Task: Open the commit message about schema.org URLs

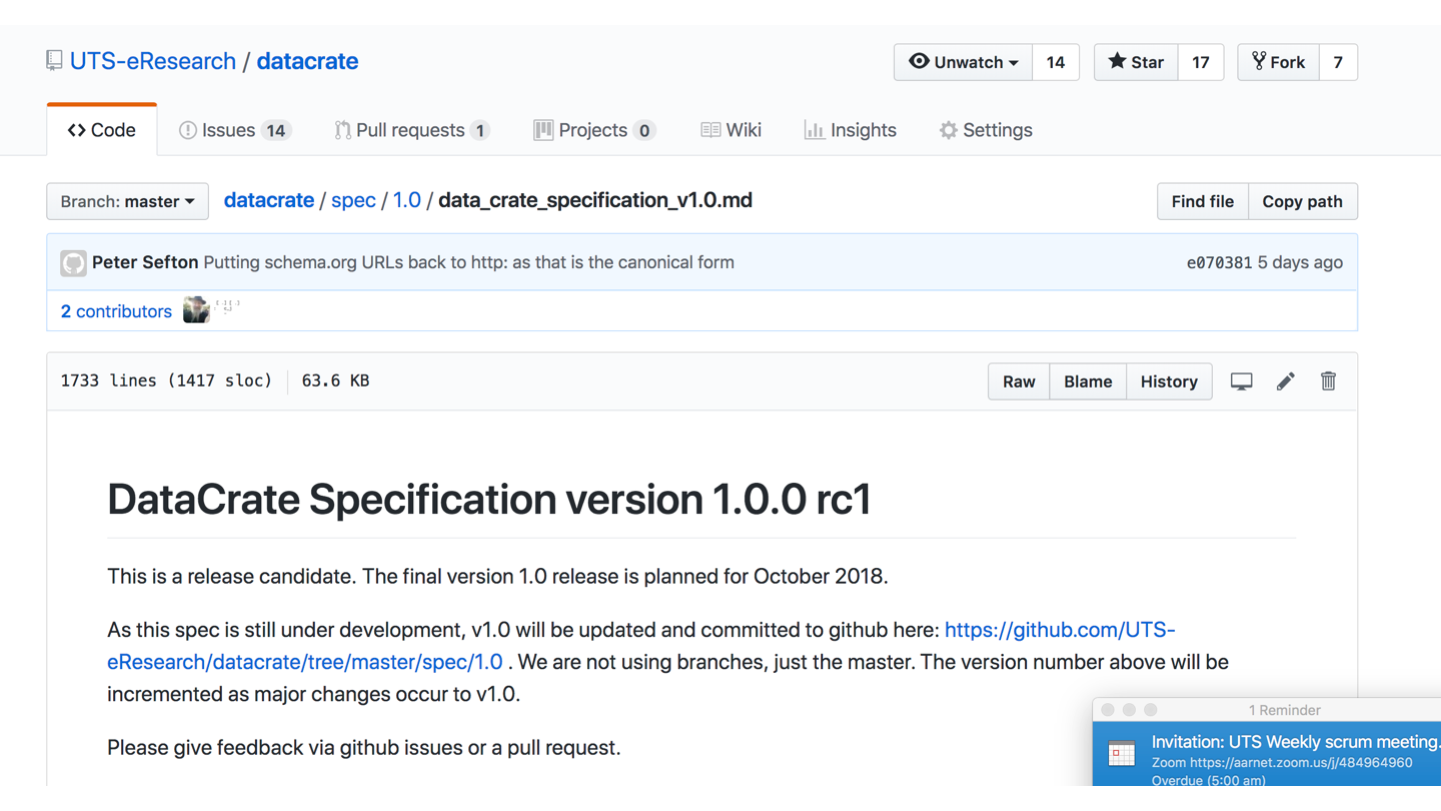Action: [x=468, y=262]
